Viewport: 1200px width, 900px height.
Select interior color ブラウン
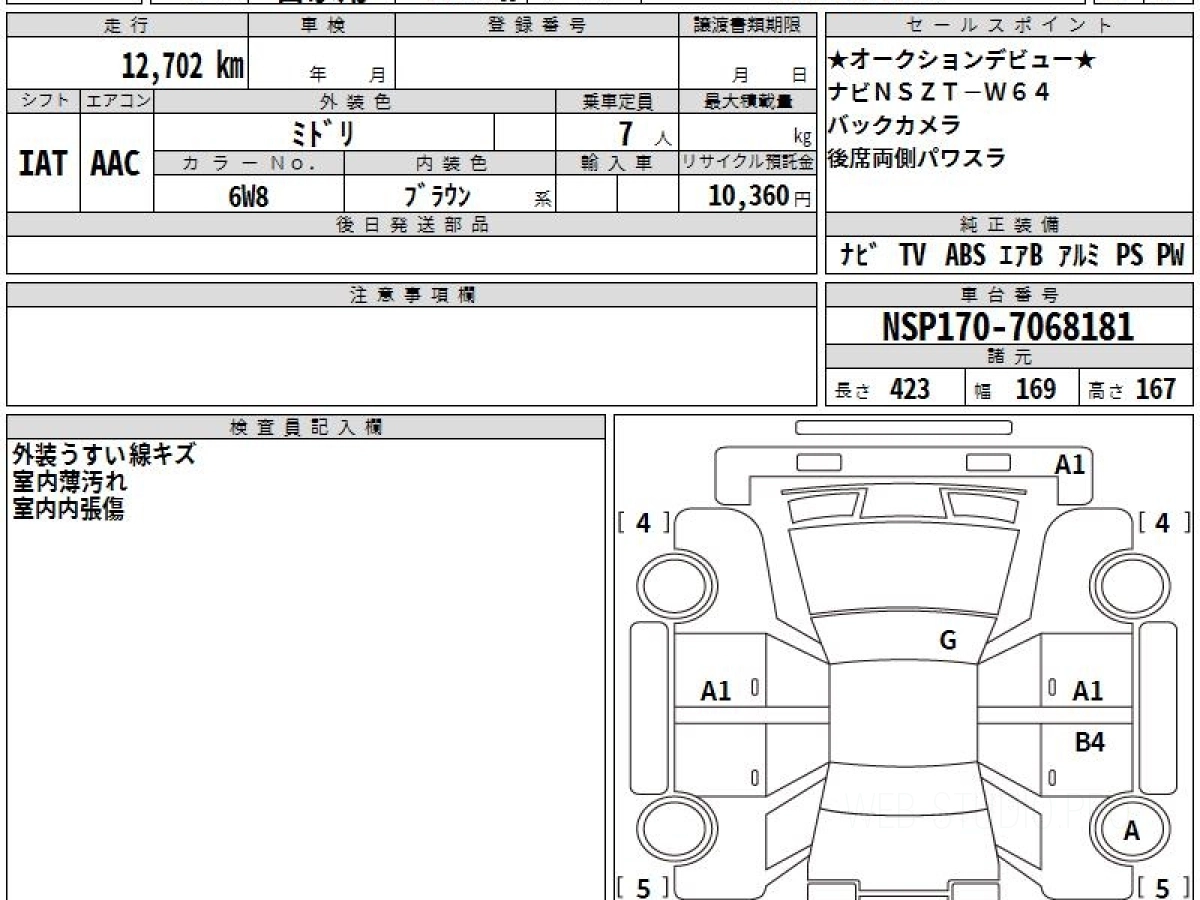(438, 195)
